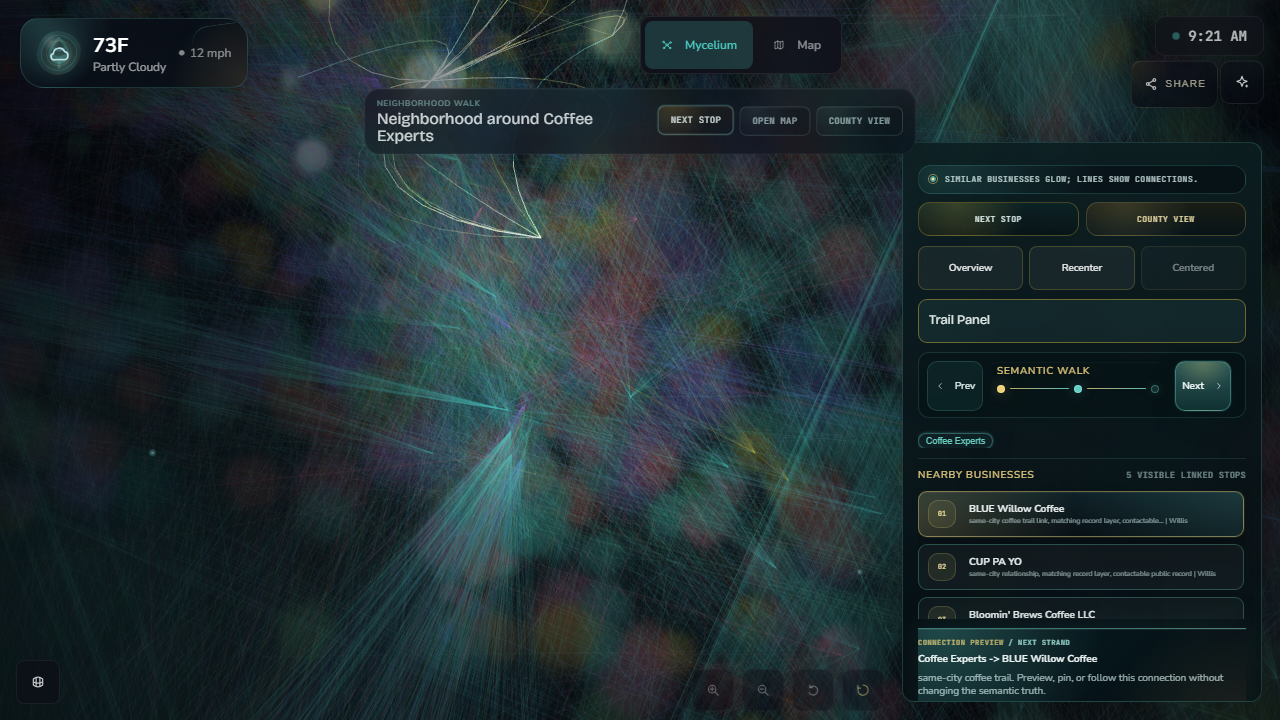Screen dimensions: 1280x720
Task: Click the 12 mph wind speed
Action: click(205, 53)
